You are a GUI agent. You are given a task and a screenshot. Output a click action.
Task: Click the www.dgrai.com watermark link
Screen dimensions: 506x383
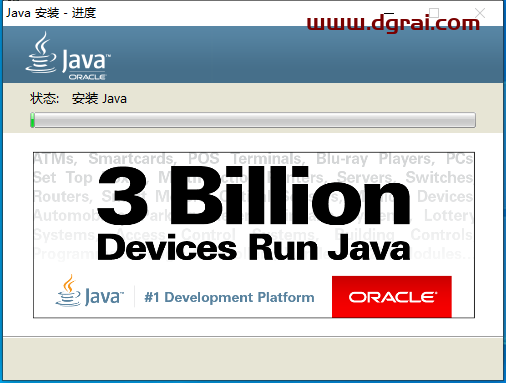(393, 23)
